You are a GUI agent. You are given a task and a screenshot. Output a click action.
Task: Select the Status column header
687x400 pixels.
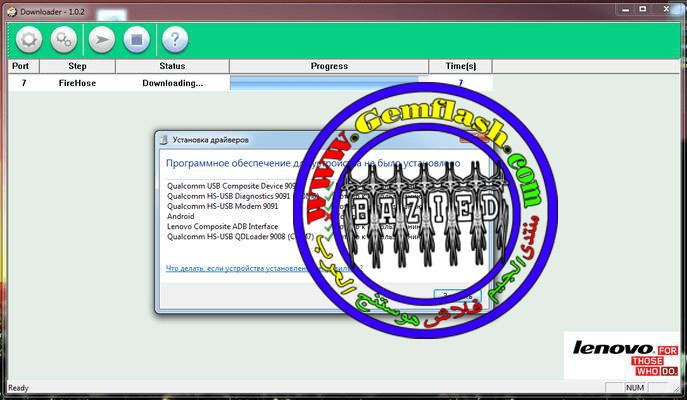(172, 66)
